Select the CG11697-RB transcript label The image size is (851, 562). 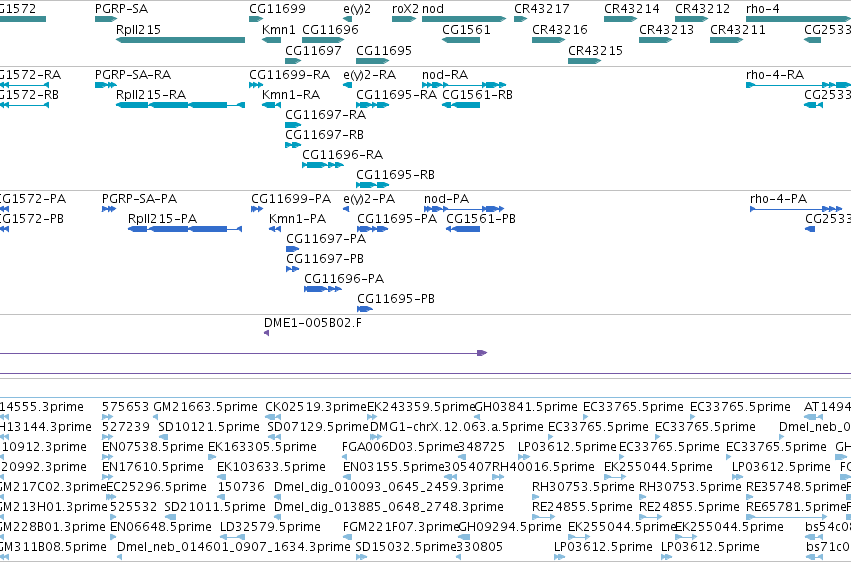(325, 134)
